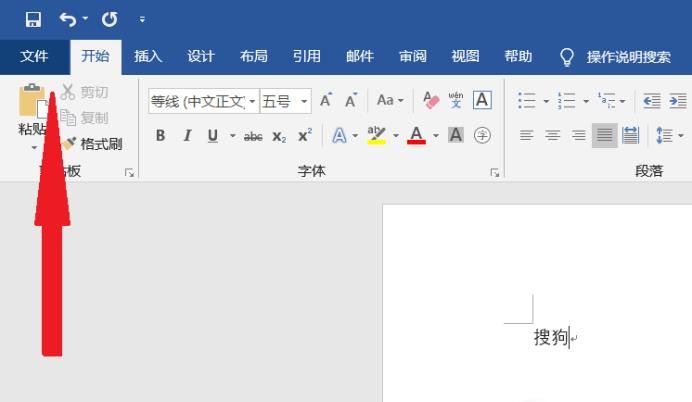Image resolution: width=692 pixels, height=402 pixels.
Task: Click the Decrease font size icon
Action: pyautogui.click(x=351, y=100)
